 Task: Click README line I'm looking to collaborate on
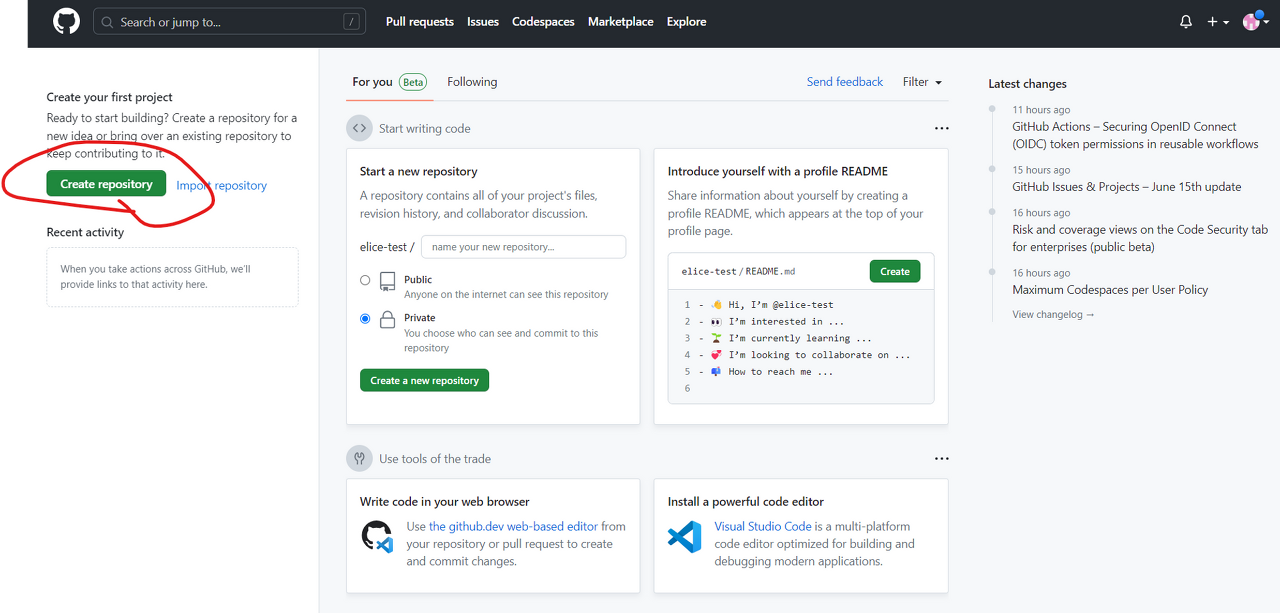click(811, 355)
